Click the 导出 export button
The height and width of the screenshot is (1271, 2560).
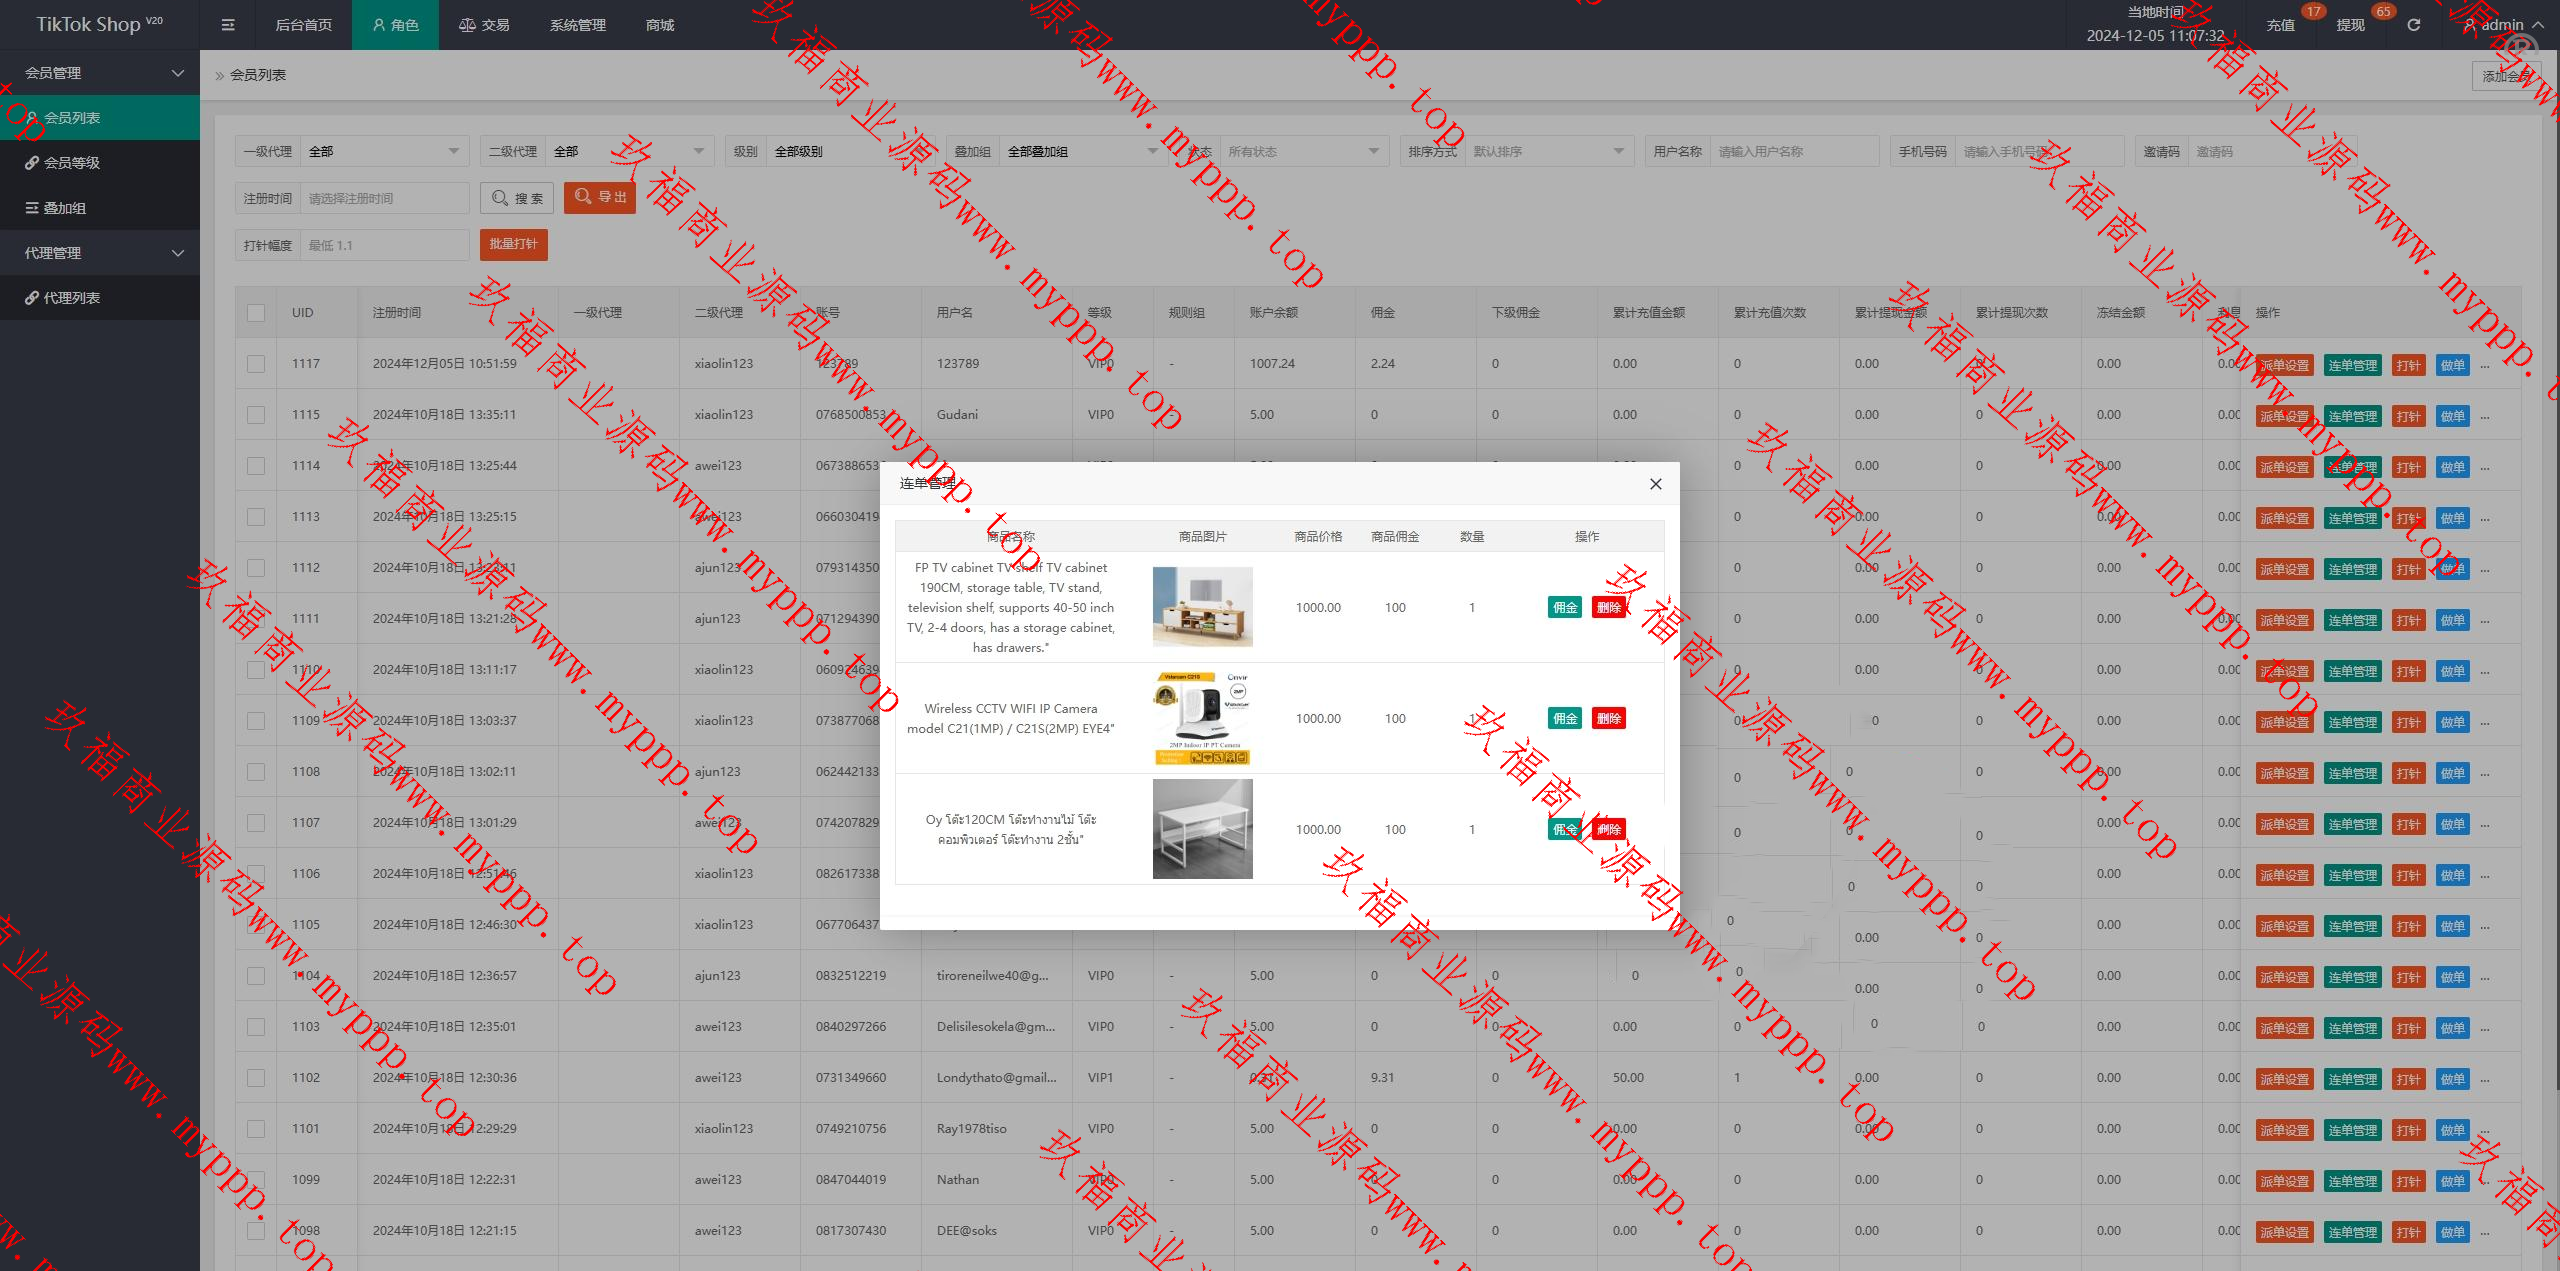point(600,197)
